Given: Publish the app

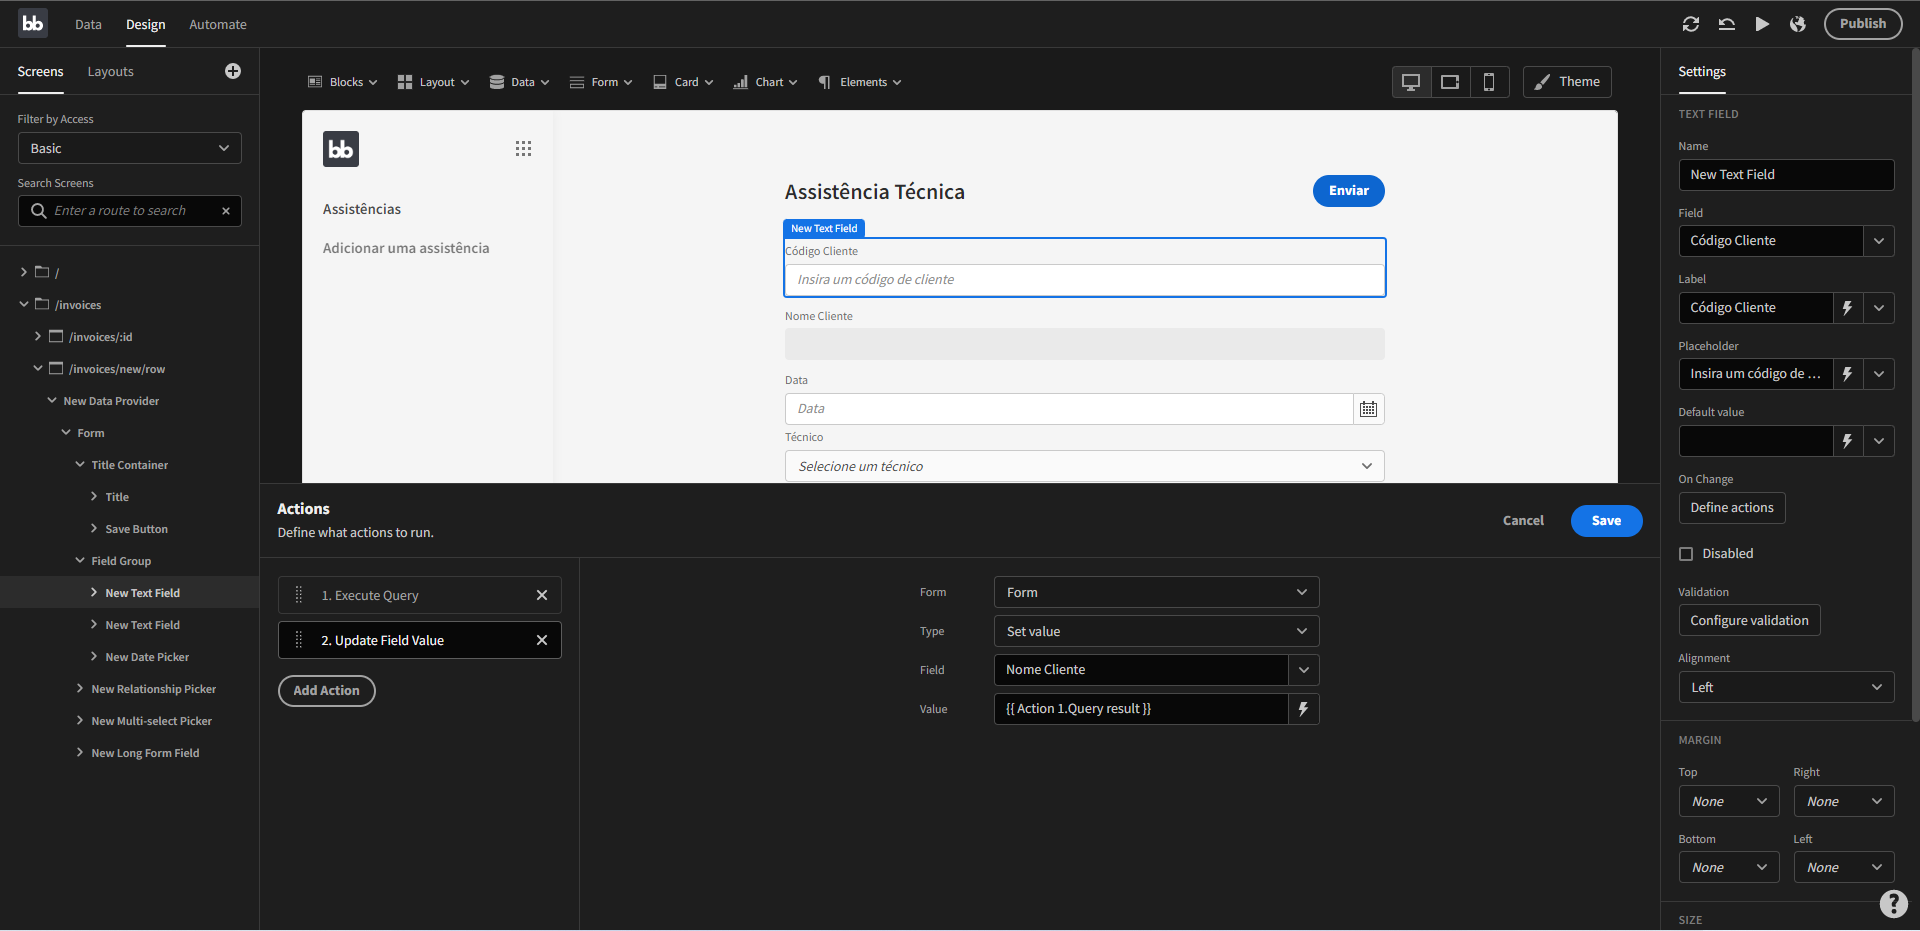Looking at the screenshot, I should pos(1862,23).
